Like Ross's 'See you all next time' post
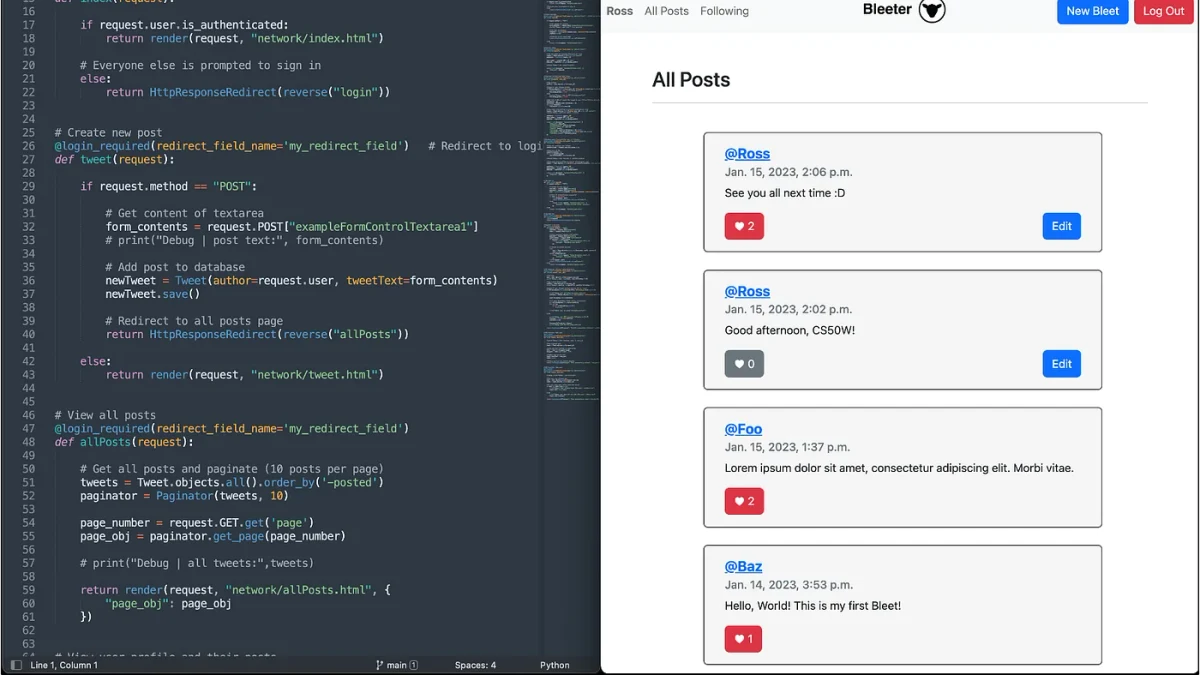Viewport: 1200px width, 675px height. point(744,226)
